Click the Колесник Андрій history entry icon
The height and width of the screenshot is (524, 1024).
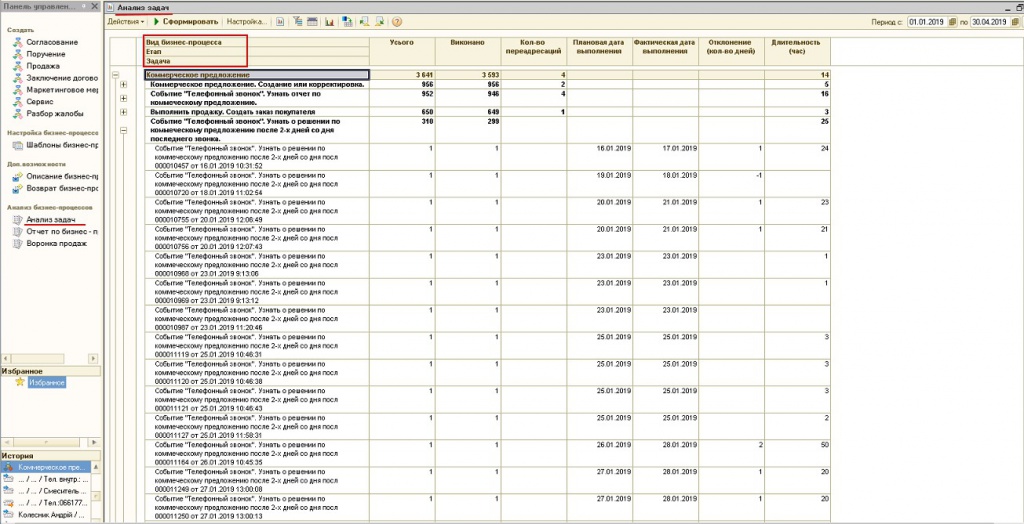8,515
